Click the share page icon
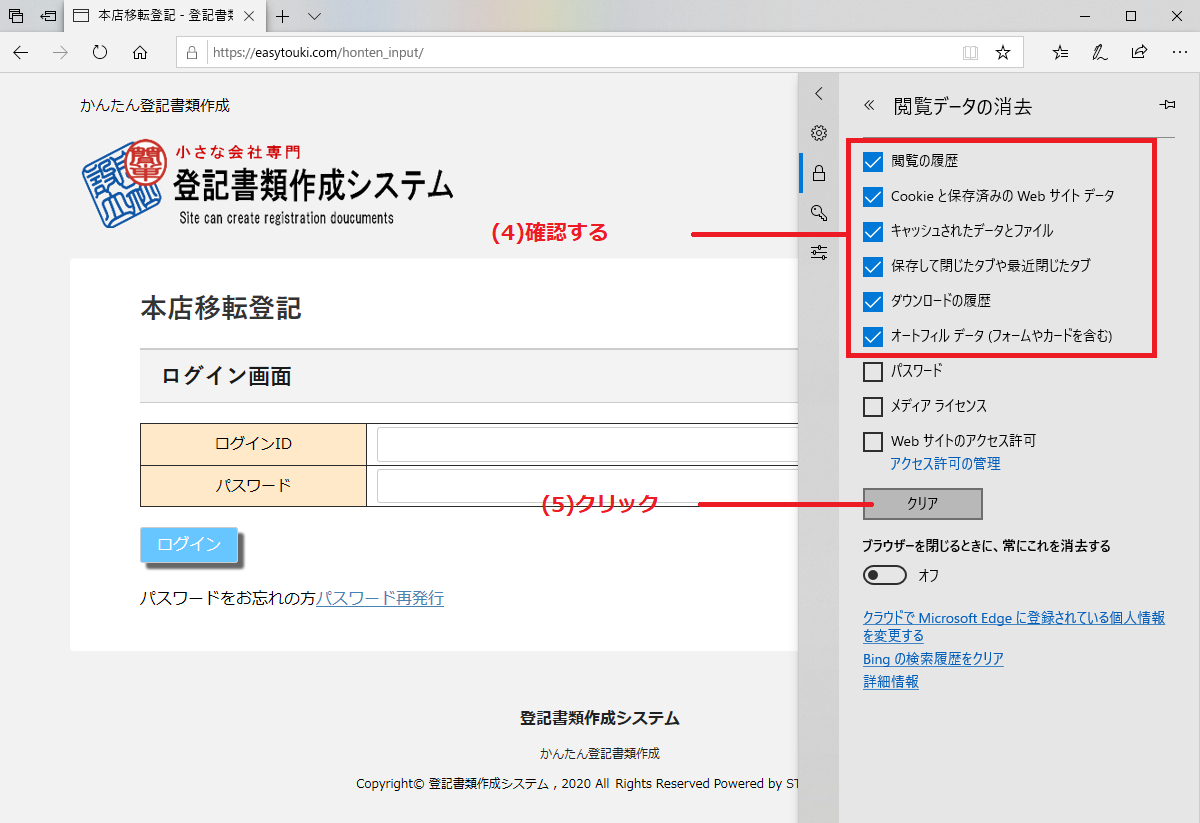This screenshot has height=823, width=1200. pos(1139,52)
